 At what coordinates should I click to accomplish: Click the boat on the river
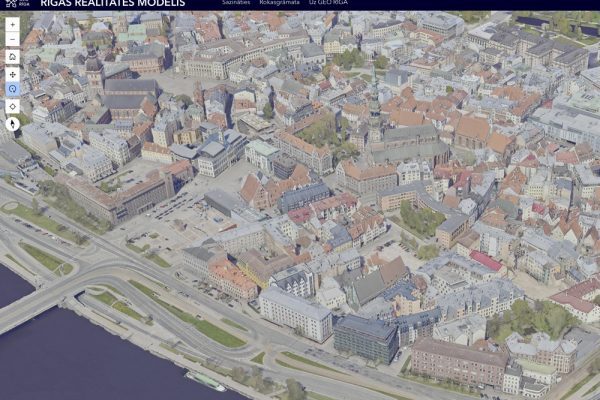coord(205,381)
